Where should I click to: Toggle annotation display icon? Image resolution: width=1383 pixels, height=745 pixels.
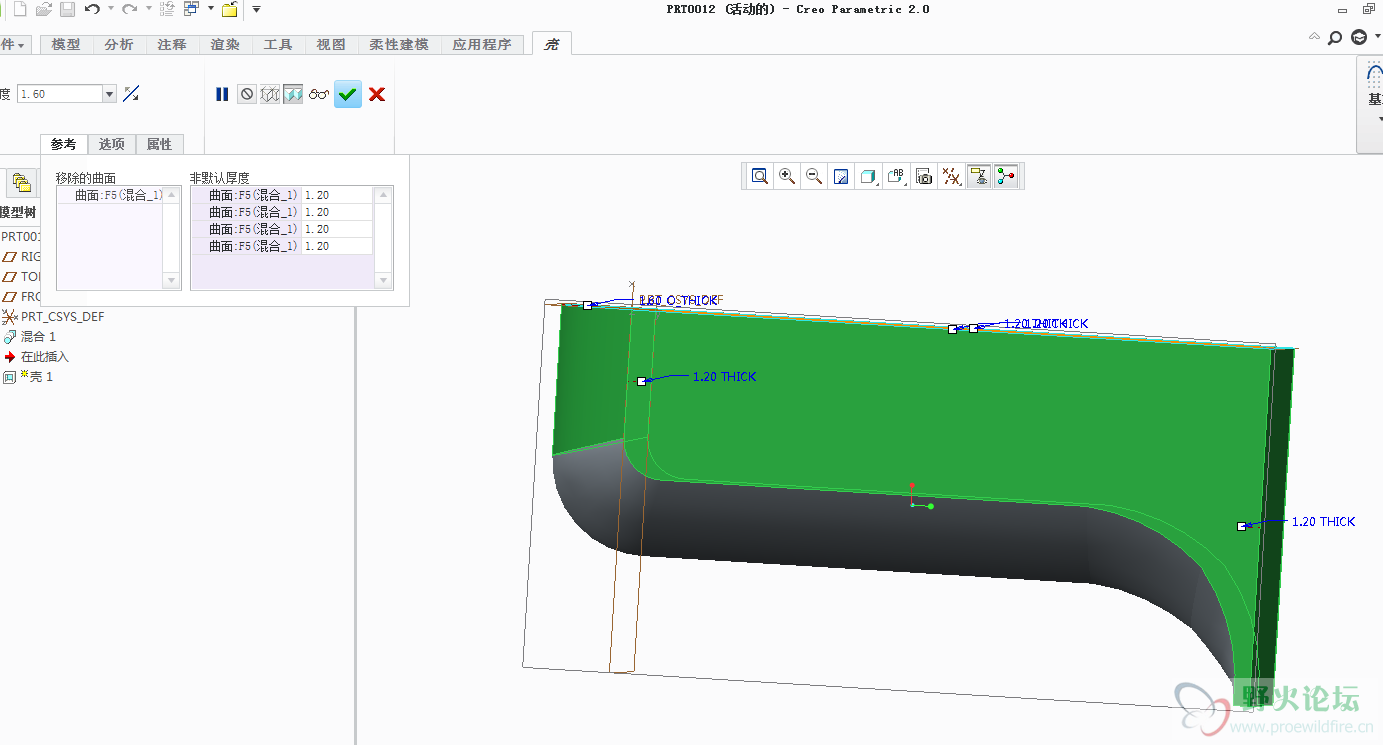point(979,176)
